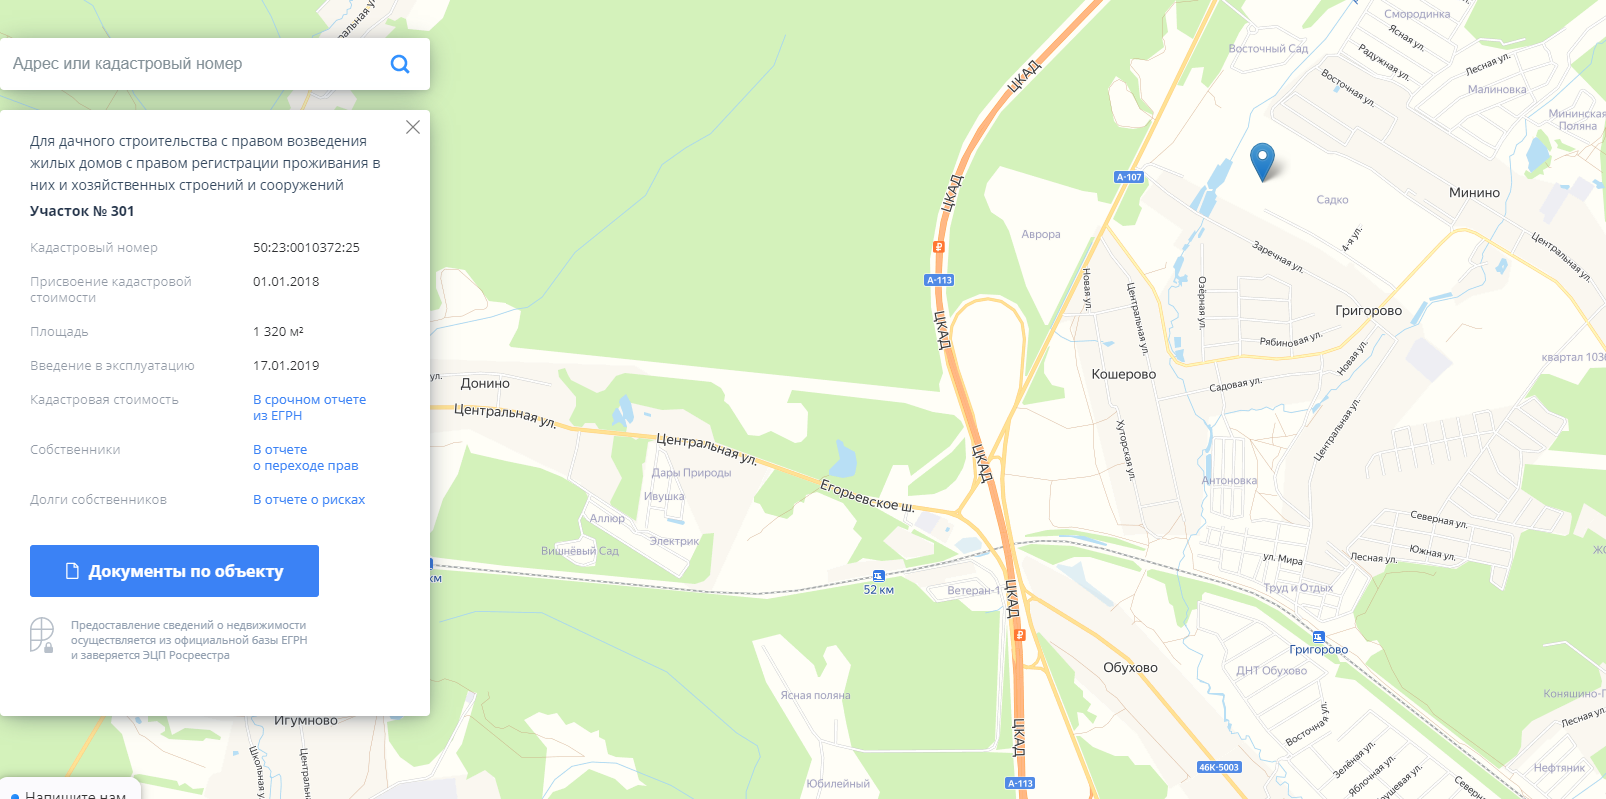Open the 'В срочном отчете из ЕГРН' link
This screenshot has width=1606, height=799.
click(309, 407)
